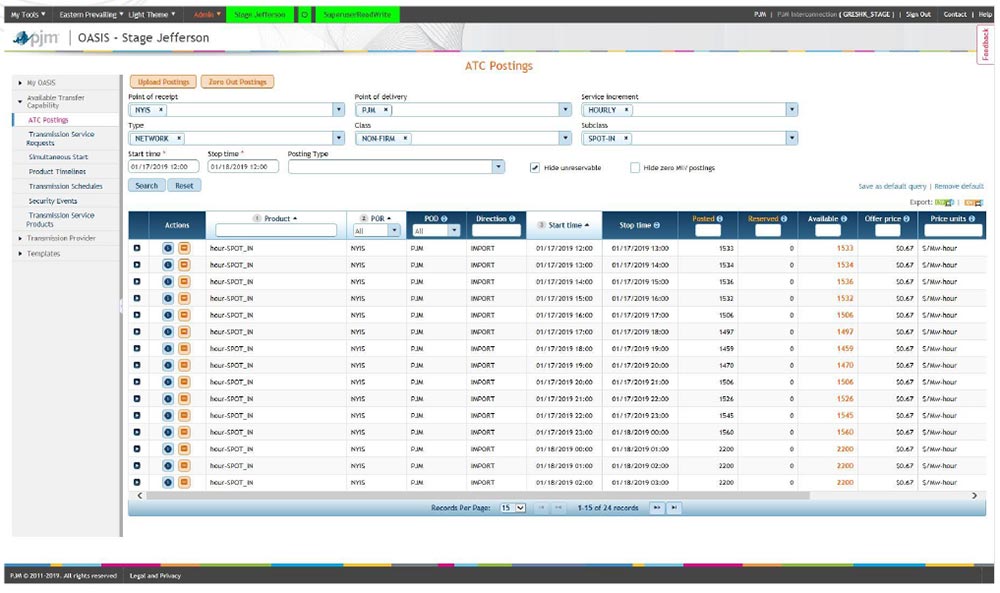The image size is (1000, 593).
Task: Enable Hide zero MW postings checkbox
Action: (635, 168)
